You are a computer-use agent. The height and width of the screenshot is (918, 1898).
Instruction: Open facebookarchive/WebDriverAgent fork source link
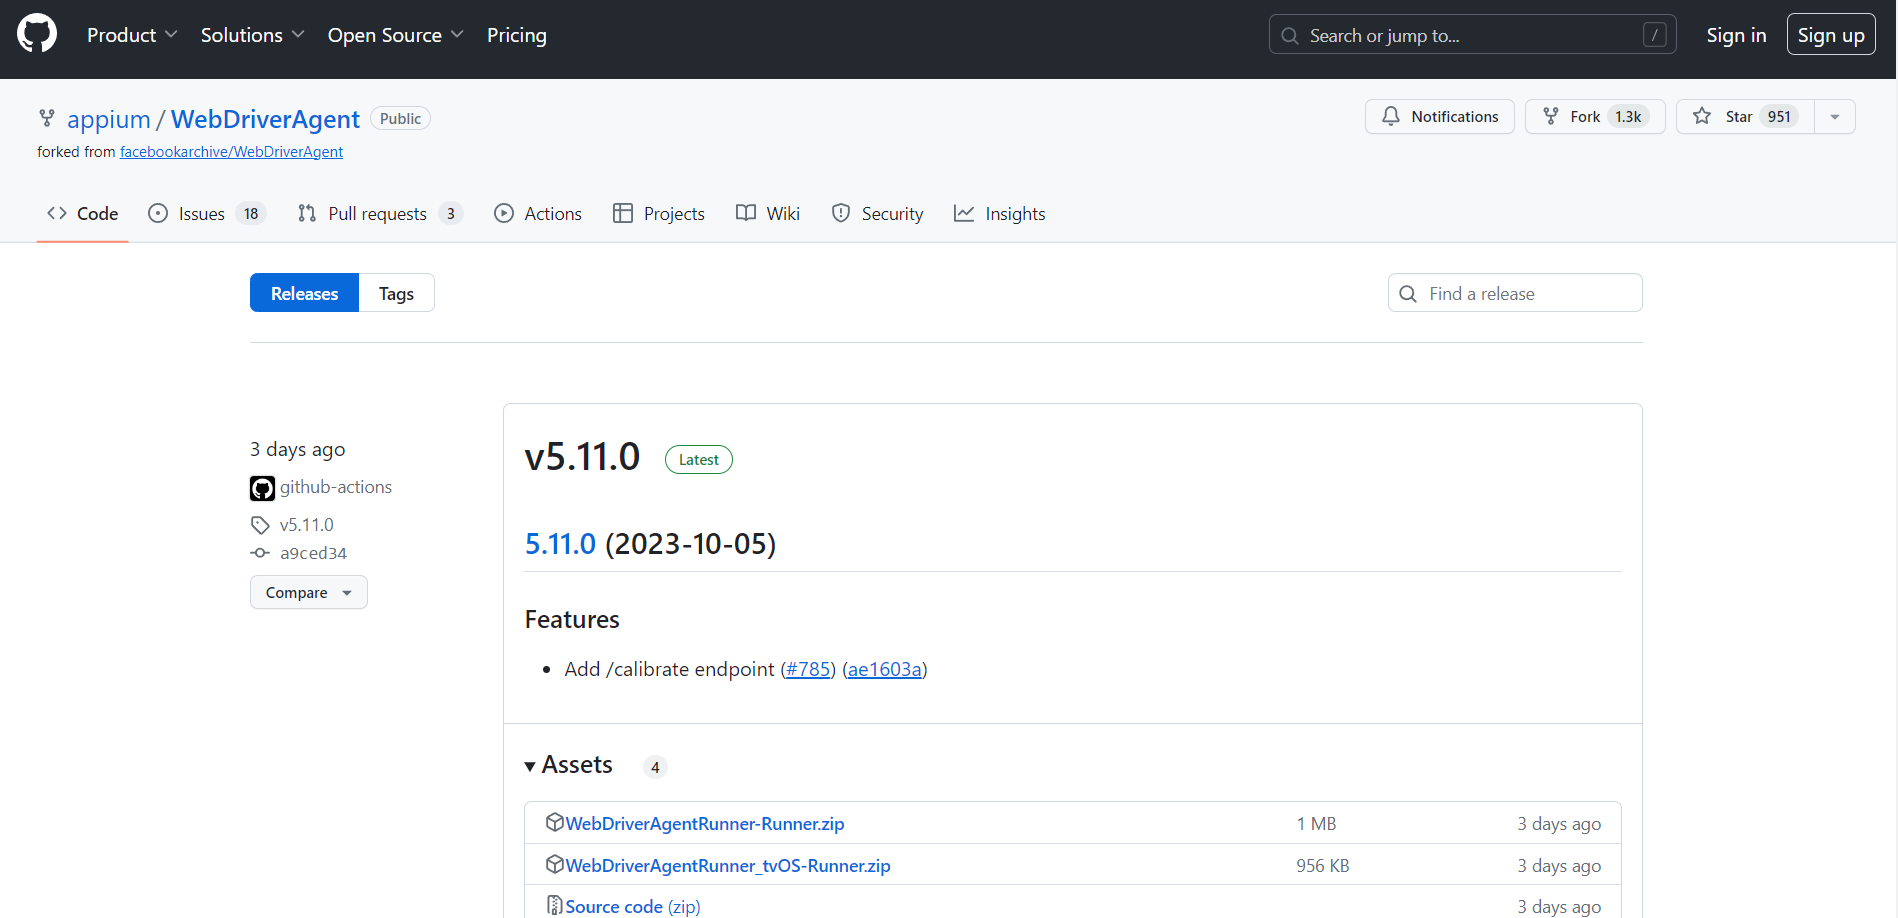[231, 152]
